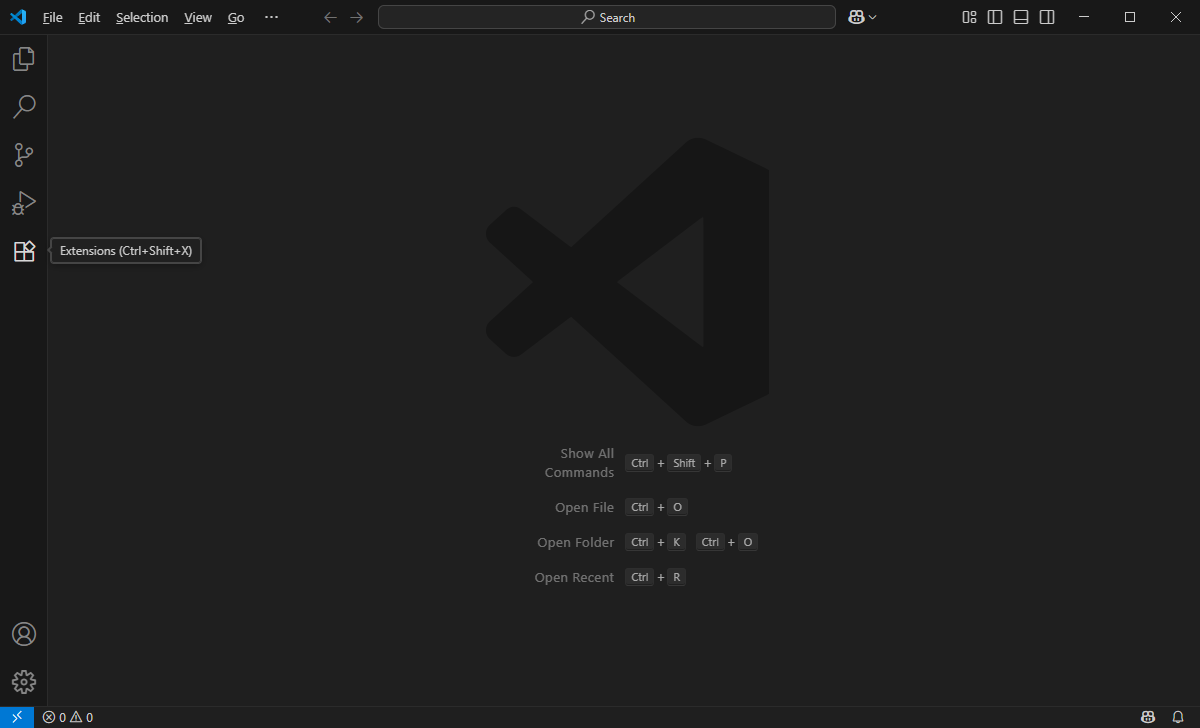Image resolution: width=1200 pixels, height=728 pixels.
Task: Open the View menu
Action: (x=198, y=17)
